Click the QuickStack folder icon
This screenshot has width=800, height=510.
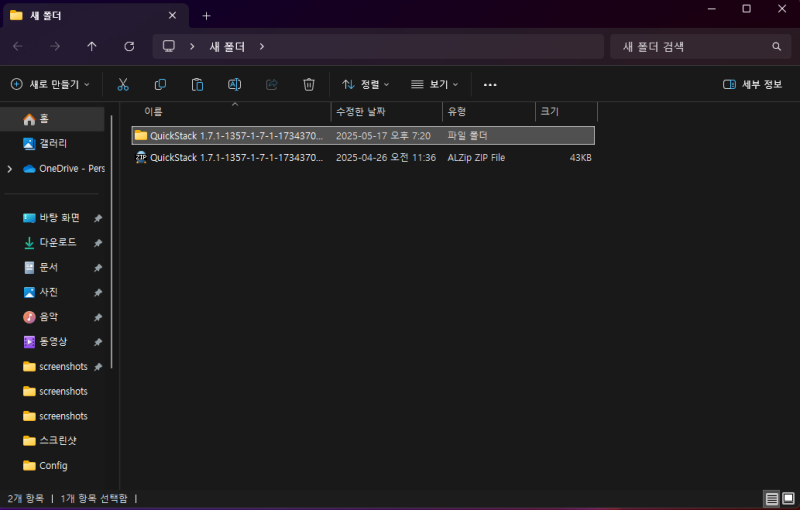click(x=141, y=136)
